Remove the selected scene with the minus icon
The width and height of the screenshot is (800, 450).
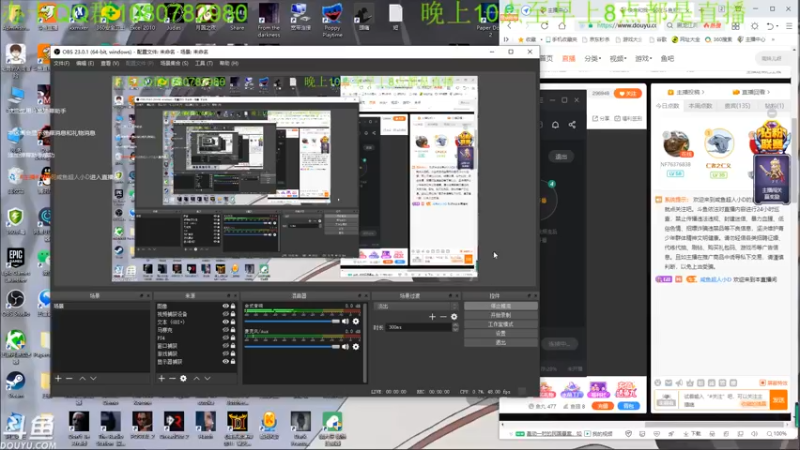69,379
